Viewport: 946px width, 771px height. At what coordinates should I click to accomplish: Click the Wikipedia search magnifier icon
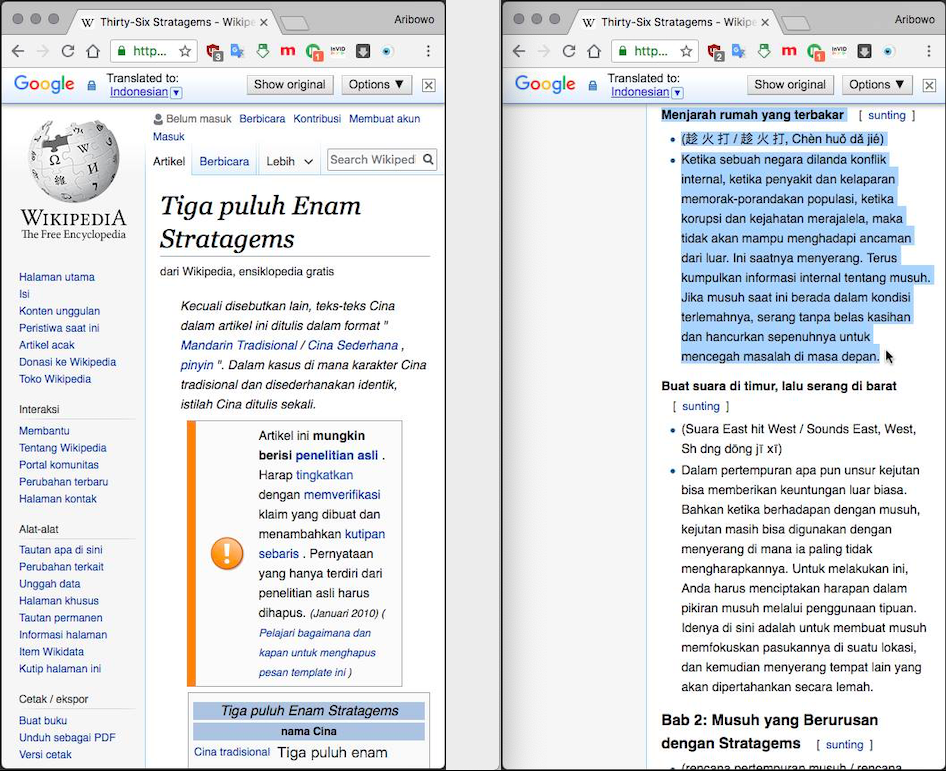coord(428,159)
